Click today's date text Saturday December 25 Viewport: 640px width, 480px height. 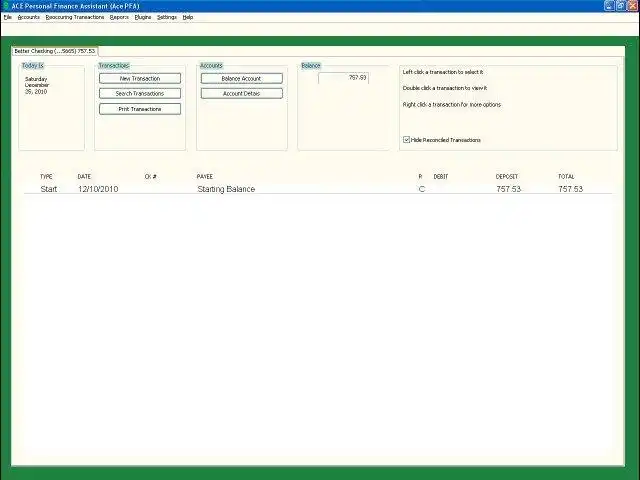tap(37, 85)
